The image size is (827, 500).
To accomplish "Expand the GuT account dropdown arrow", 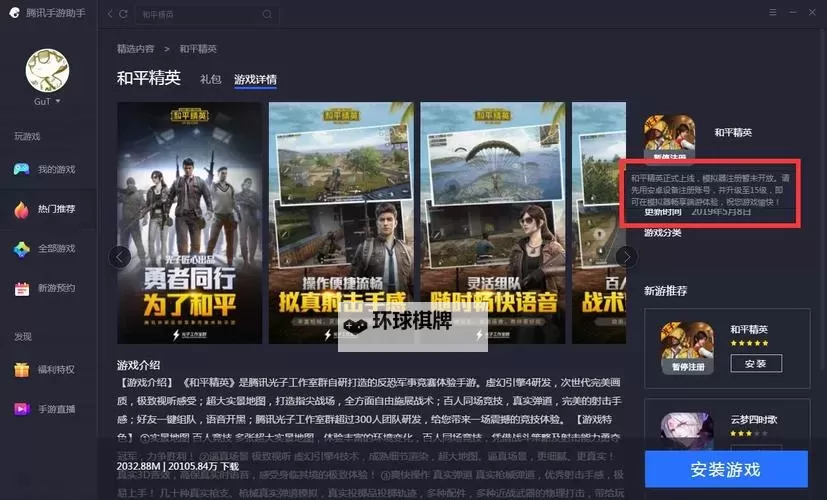I will tap(58, 101).
